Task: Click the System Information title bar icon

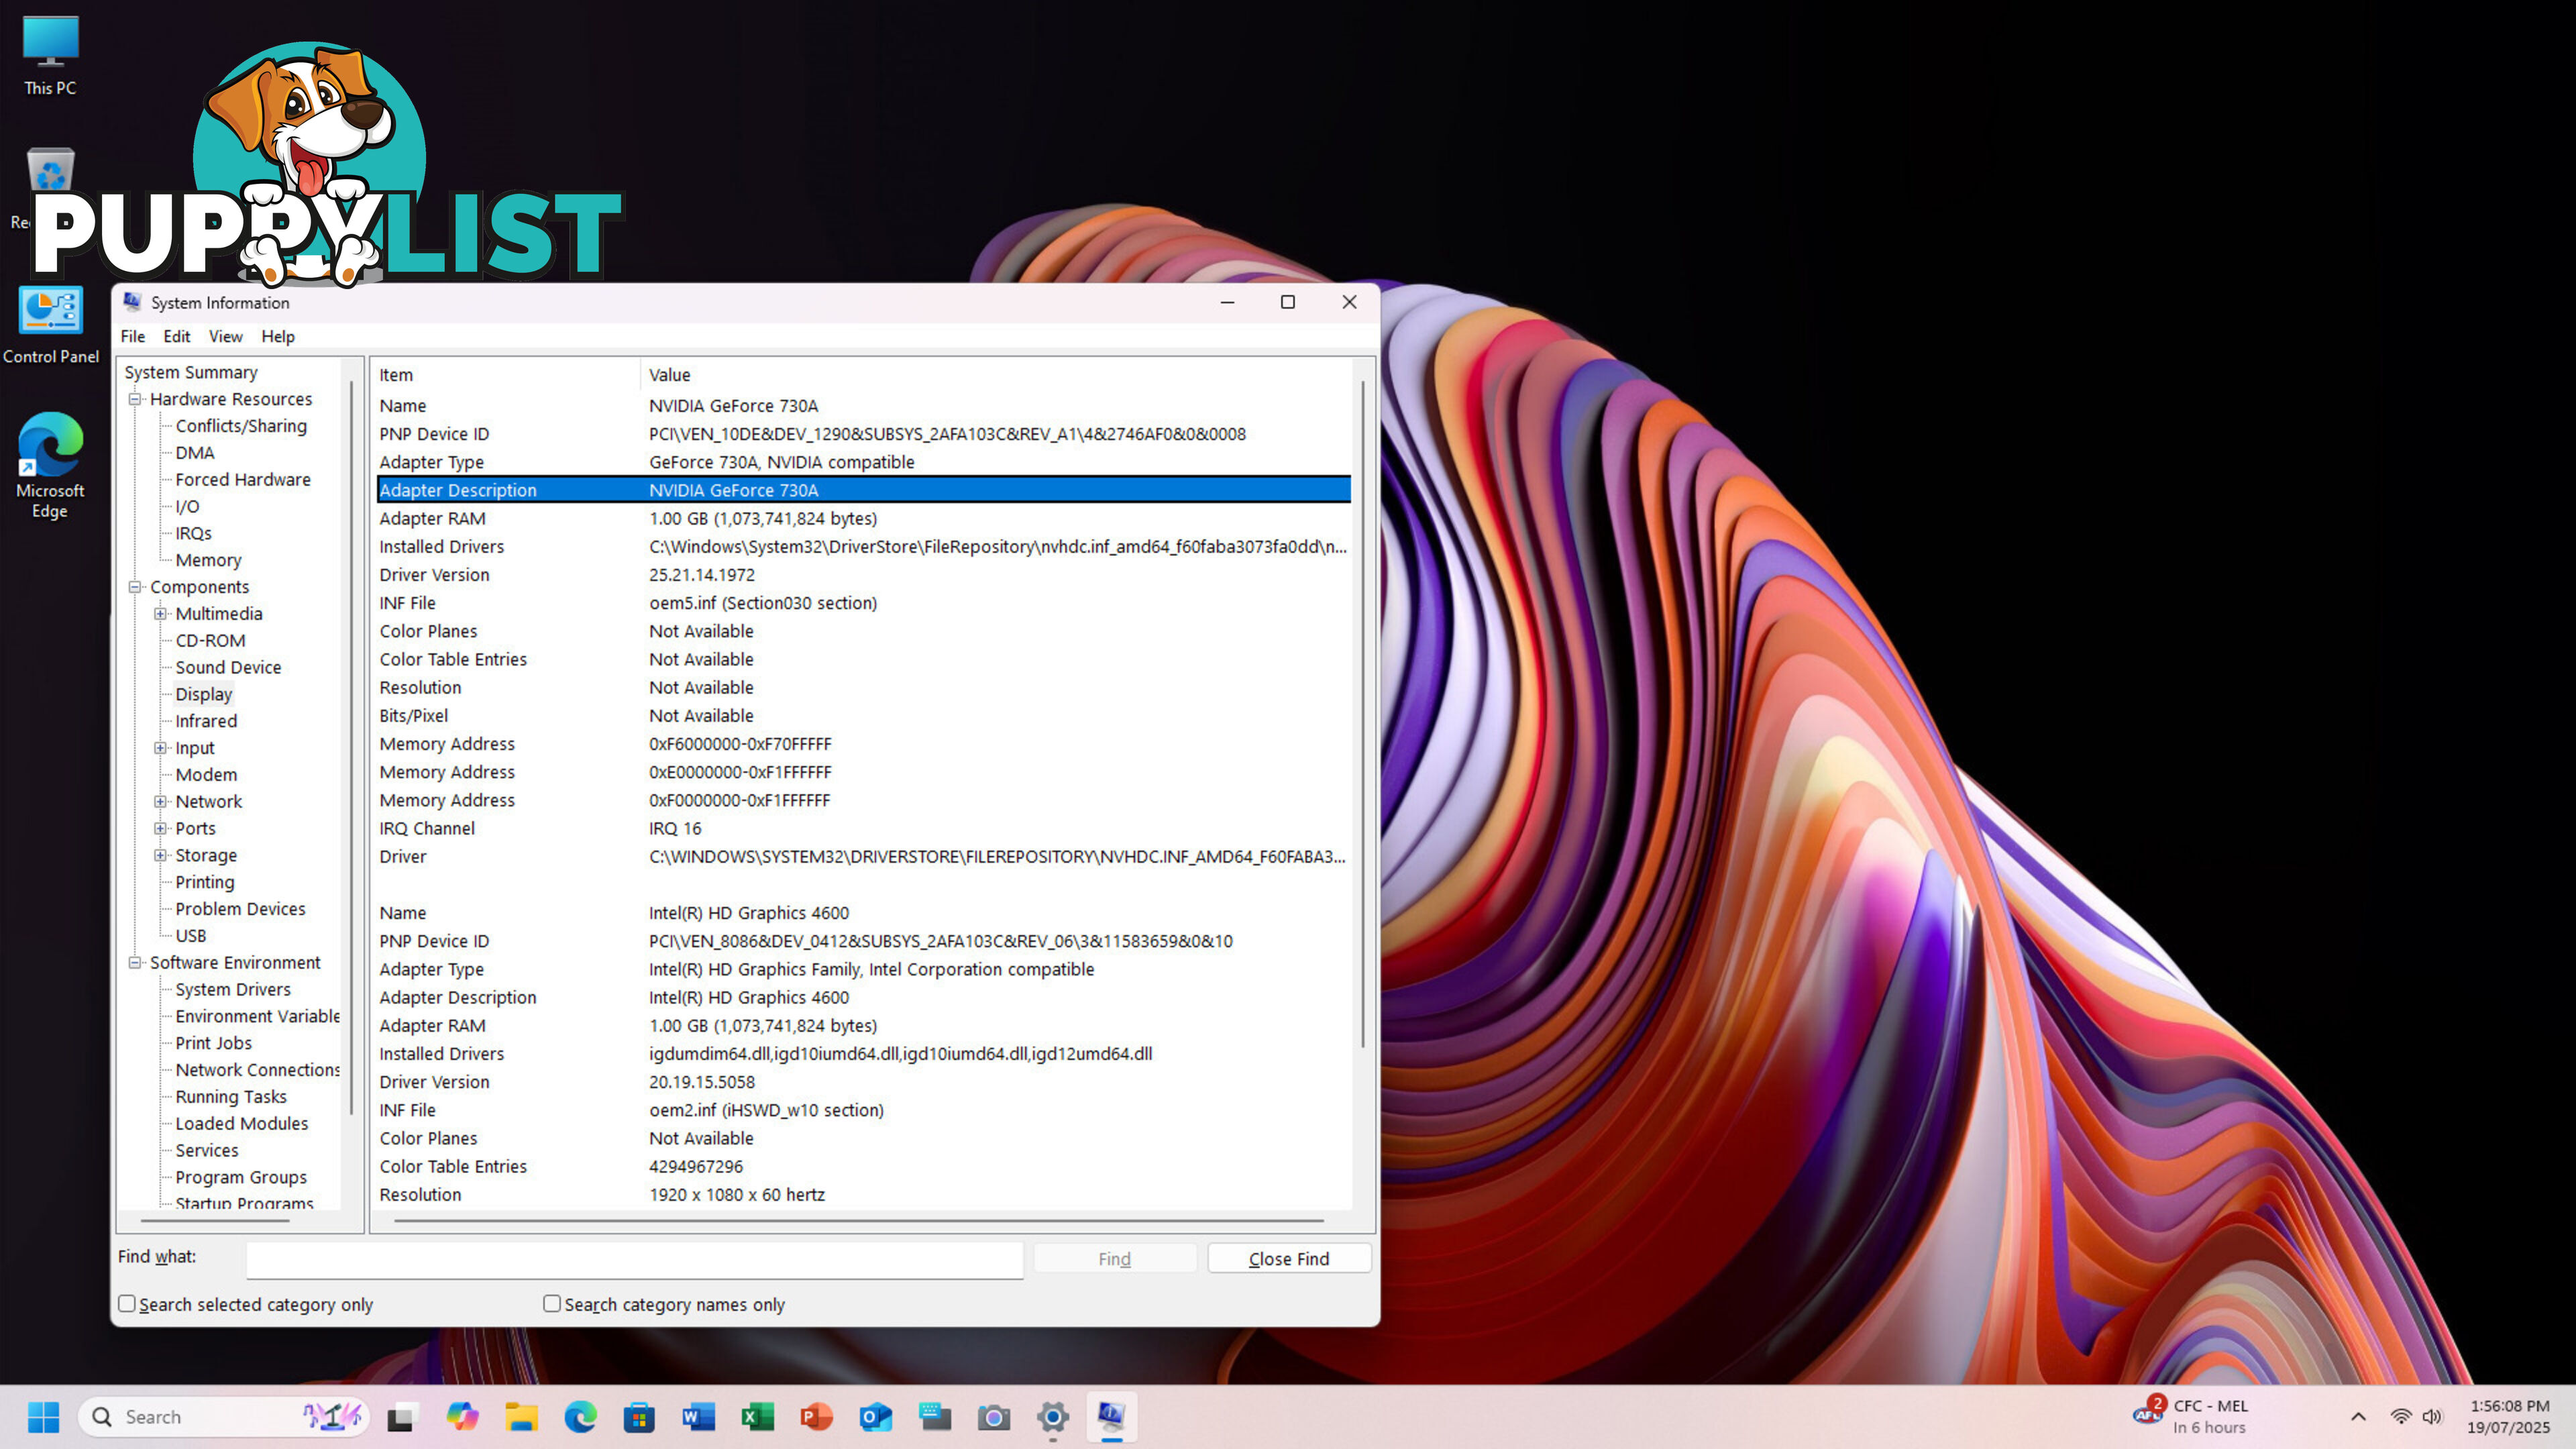Action: point(132,302)
